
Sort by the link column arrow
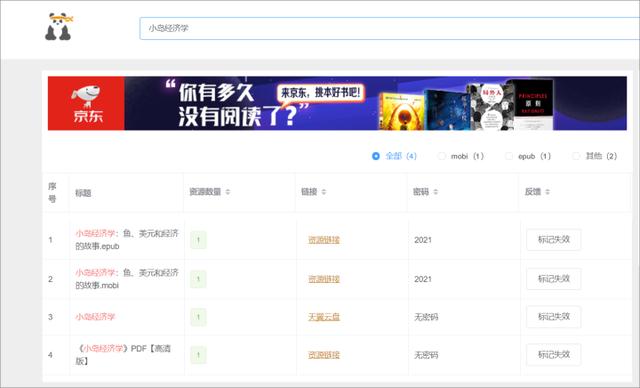[x=324, y=192]
